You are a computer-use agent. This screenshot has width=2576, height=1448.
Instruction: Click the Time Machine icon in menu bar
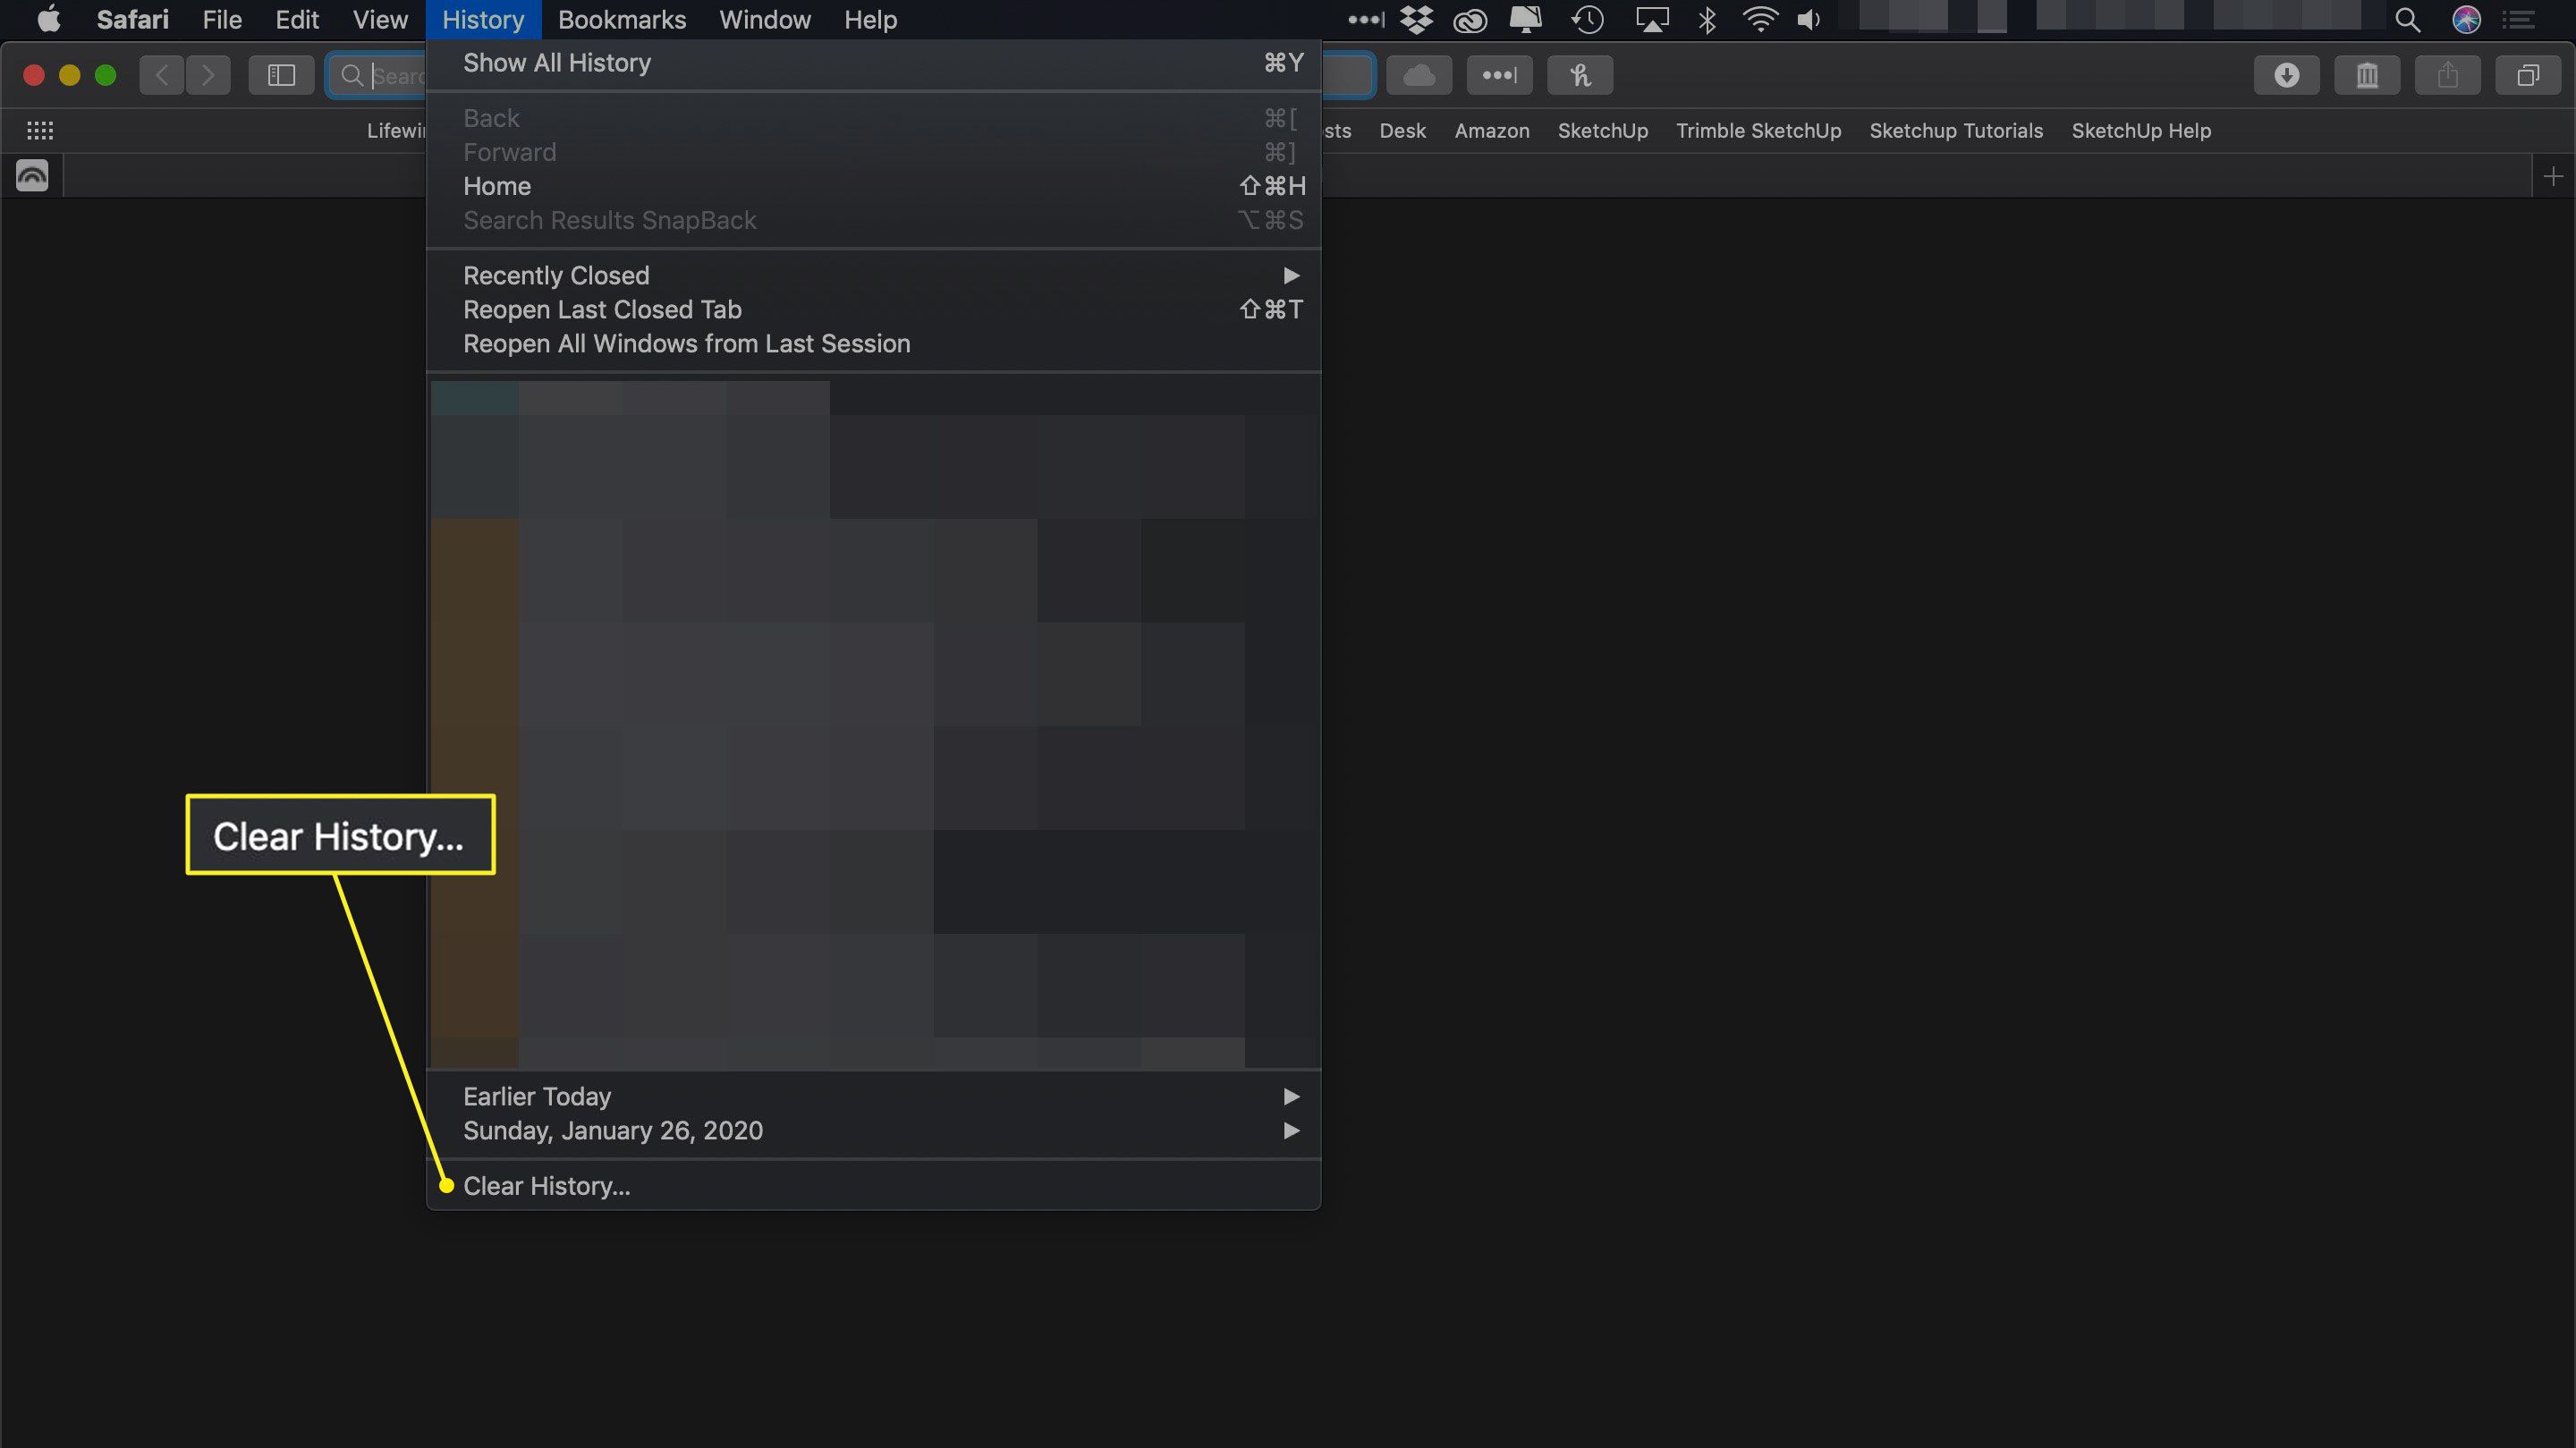pyautogui.click(x=1587, y=20)
